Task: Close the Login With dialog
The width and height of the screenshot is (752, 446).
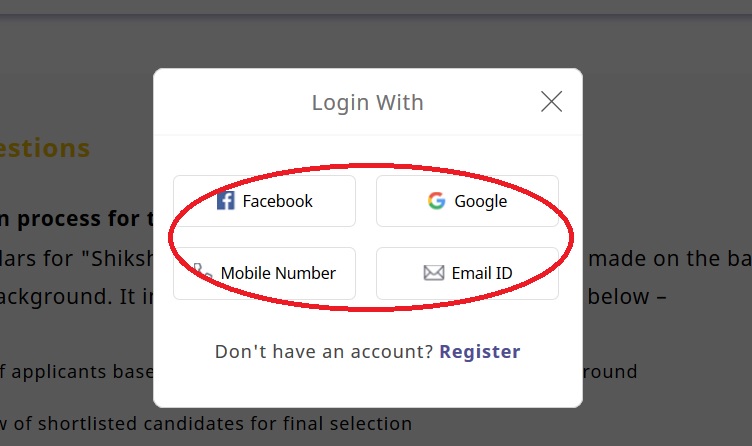Action: (x=551, y=101)
